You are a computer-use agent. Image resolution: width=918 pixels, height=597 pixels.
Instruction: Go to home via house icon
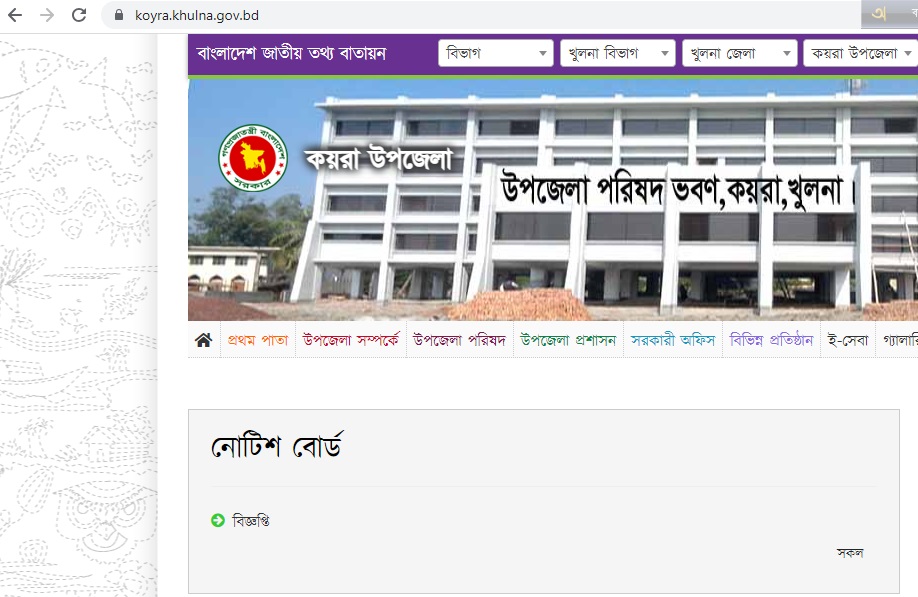tap(204, 340)
